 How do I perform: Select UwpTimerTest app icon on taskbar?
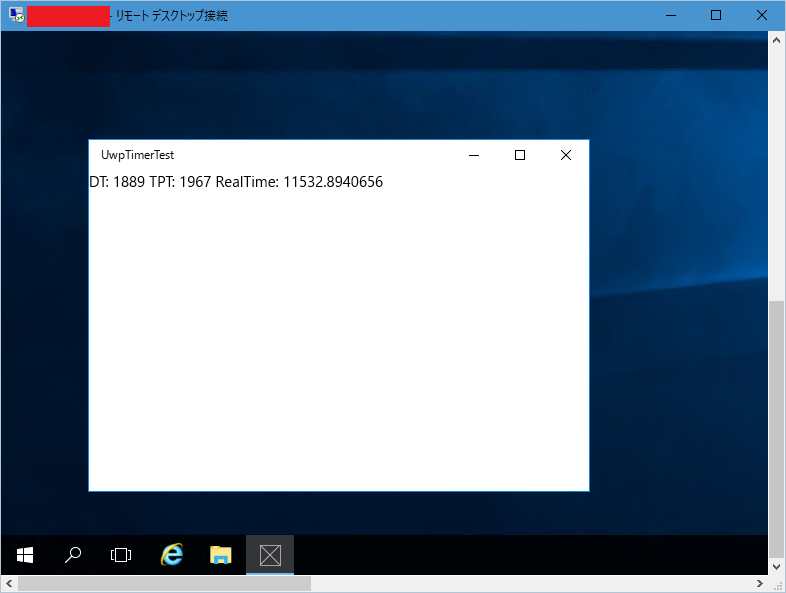[270, 555]
